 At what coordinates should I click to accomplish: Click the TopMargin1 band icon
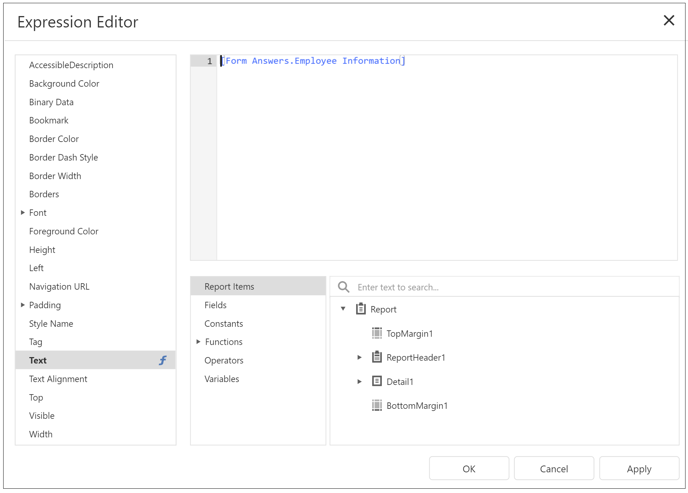pyautogui.click(x=376, y=333)
